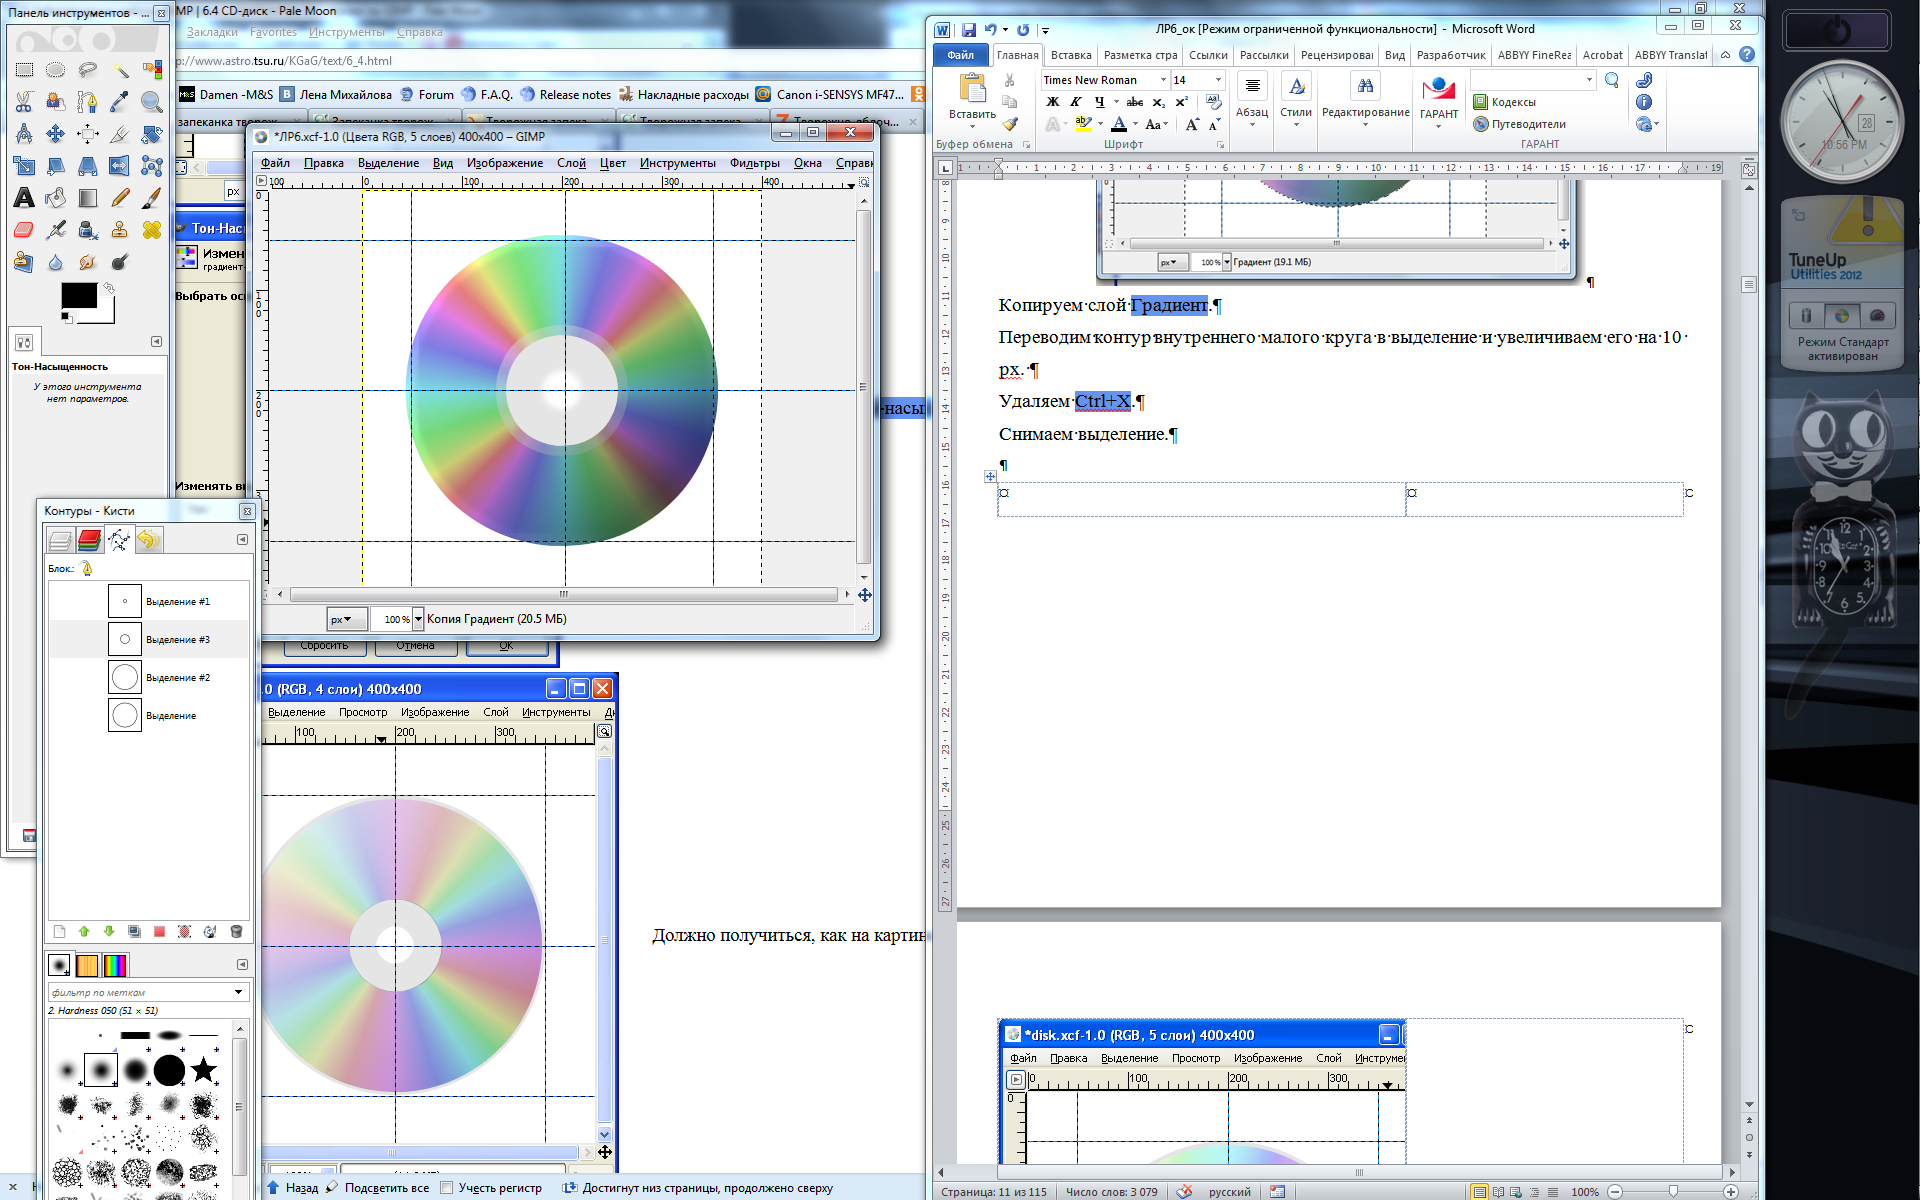1920x1200 pixels.
Task: Toggle Italic (К) formatting in Word
Action: [1076, 102]
